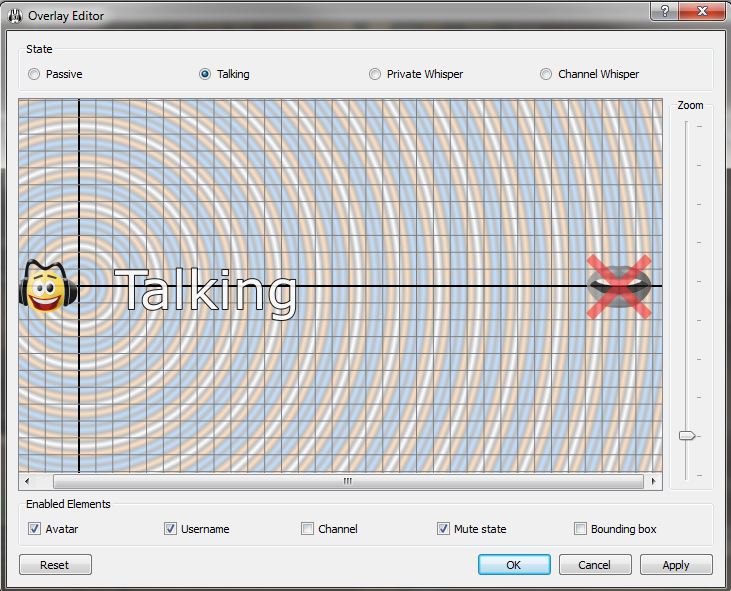
Task: Enable the Channel checkbox
Action: (308, 529)
